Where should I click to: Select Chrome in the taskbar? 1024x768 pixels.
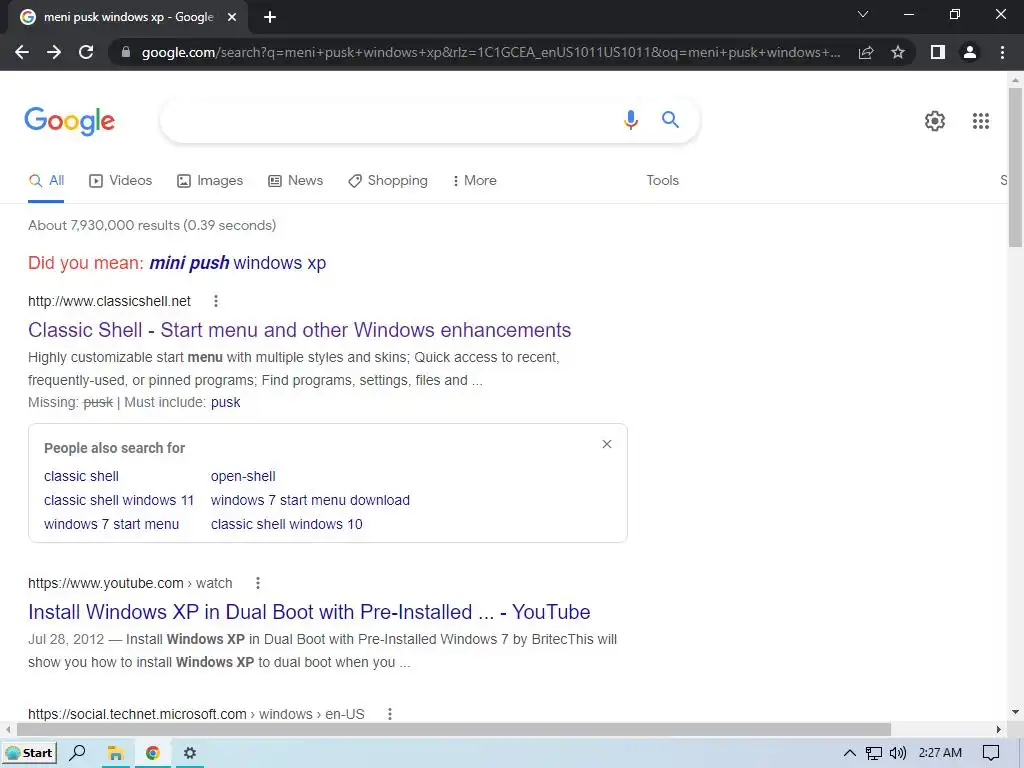coord(153,753)
